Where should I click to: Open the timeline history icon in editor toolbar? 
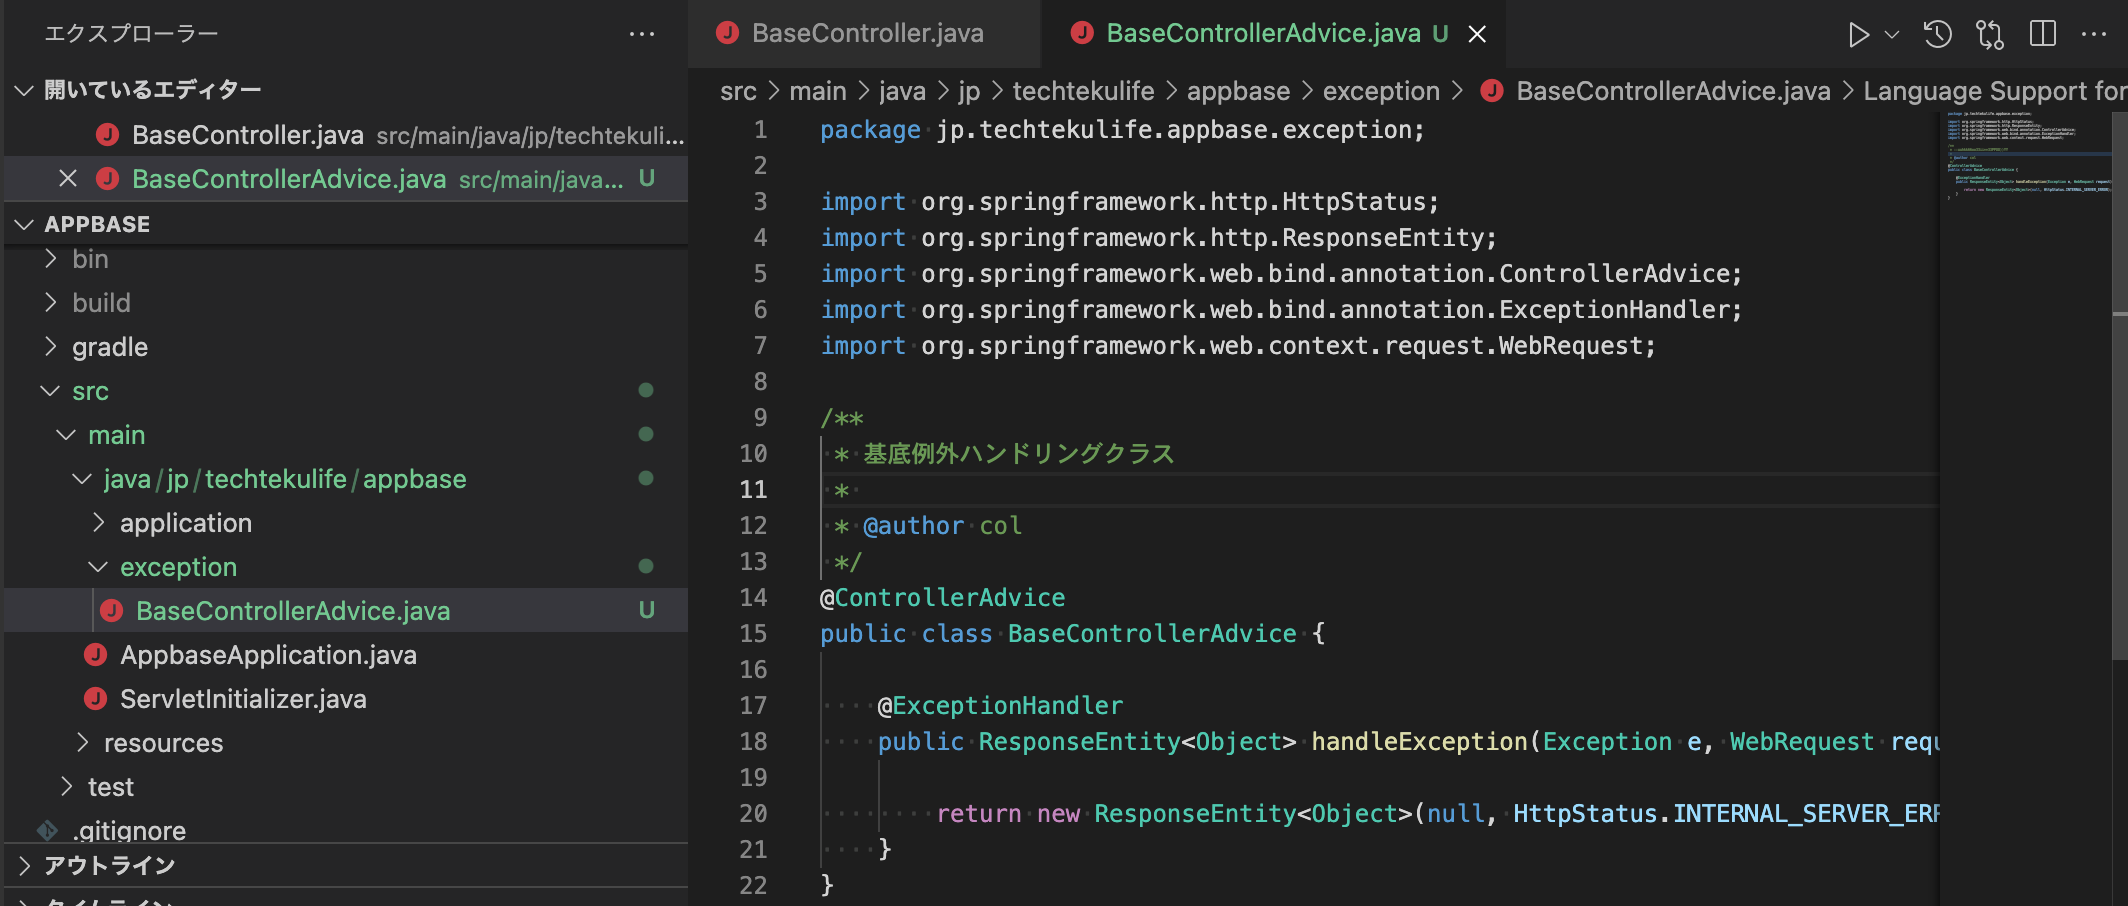[x=1937, y=35]
